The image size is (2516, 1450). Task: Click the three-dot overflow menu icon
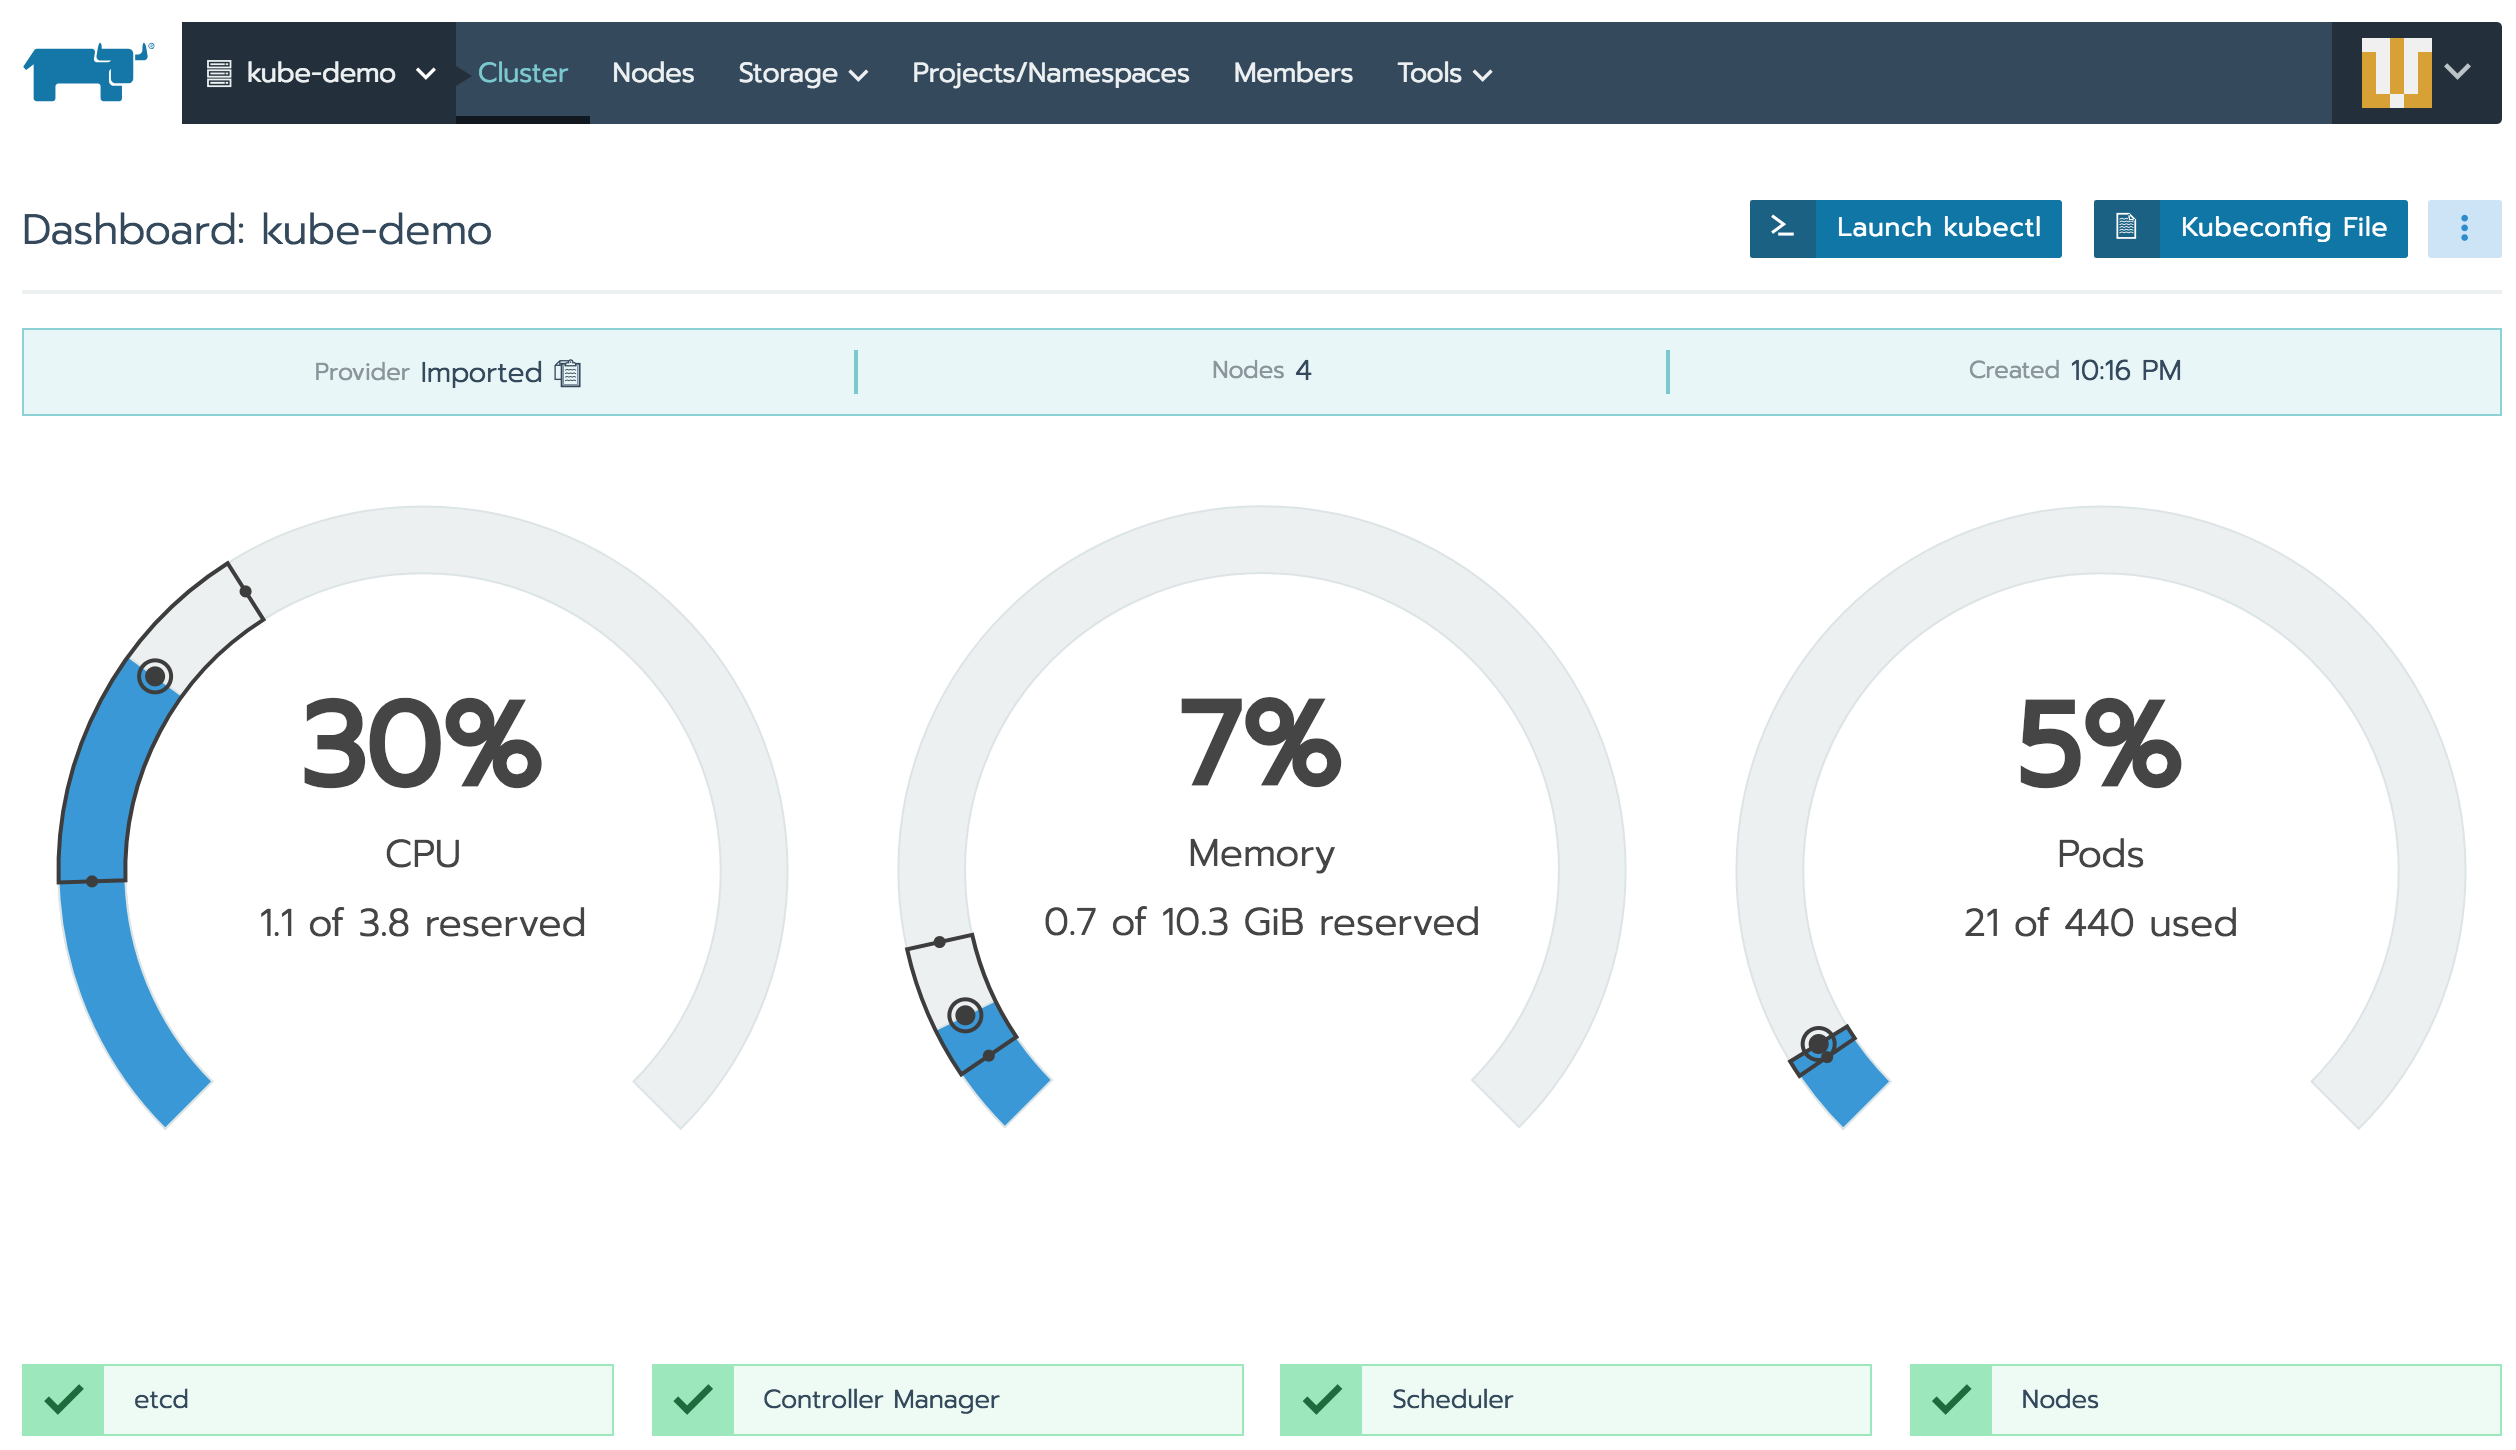tap(2457, 228)
